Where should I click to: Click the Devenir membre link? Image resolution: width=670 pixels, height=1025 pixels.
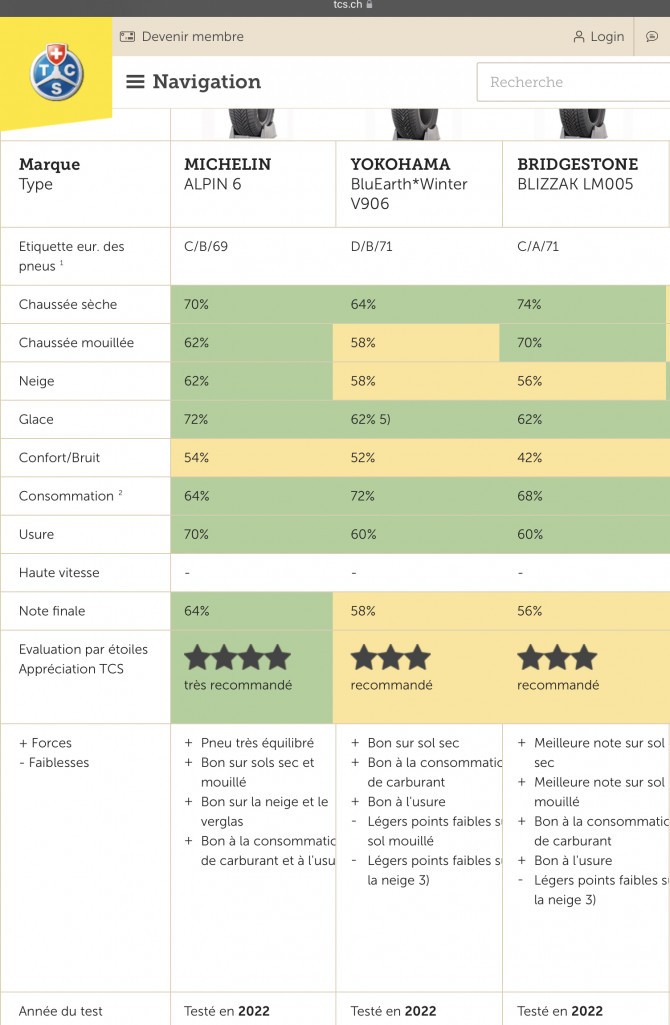click(x=193, y=37)
